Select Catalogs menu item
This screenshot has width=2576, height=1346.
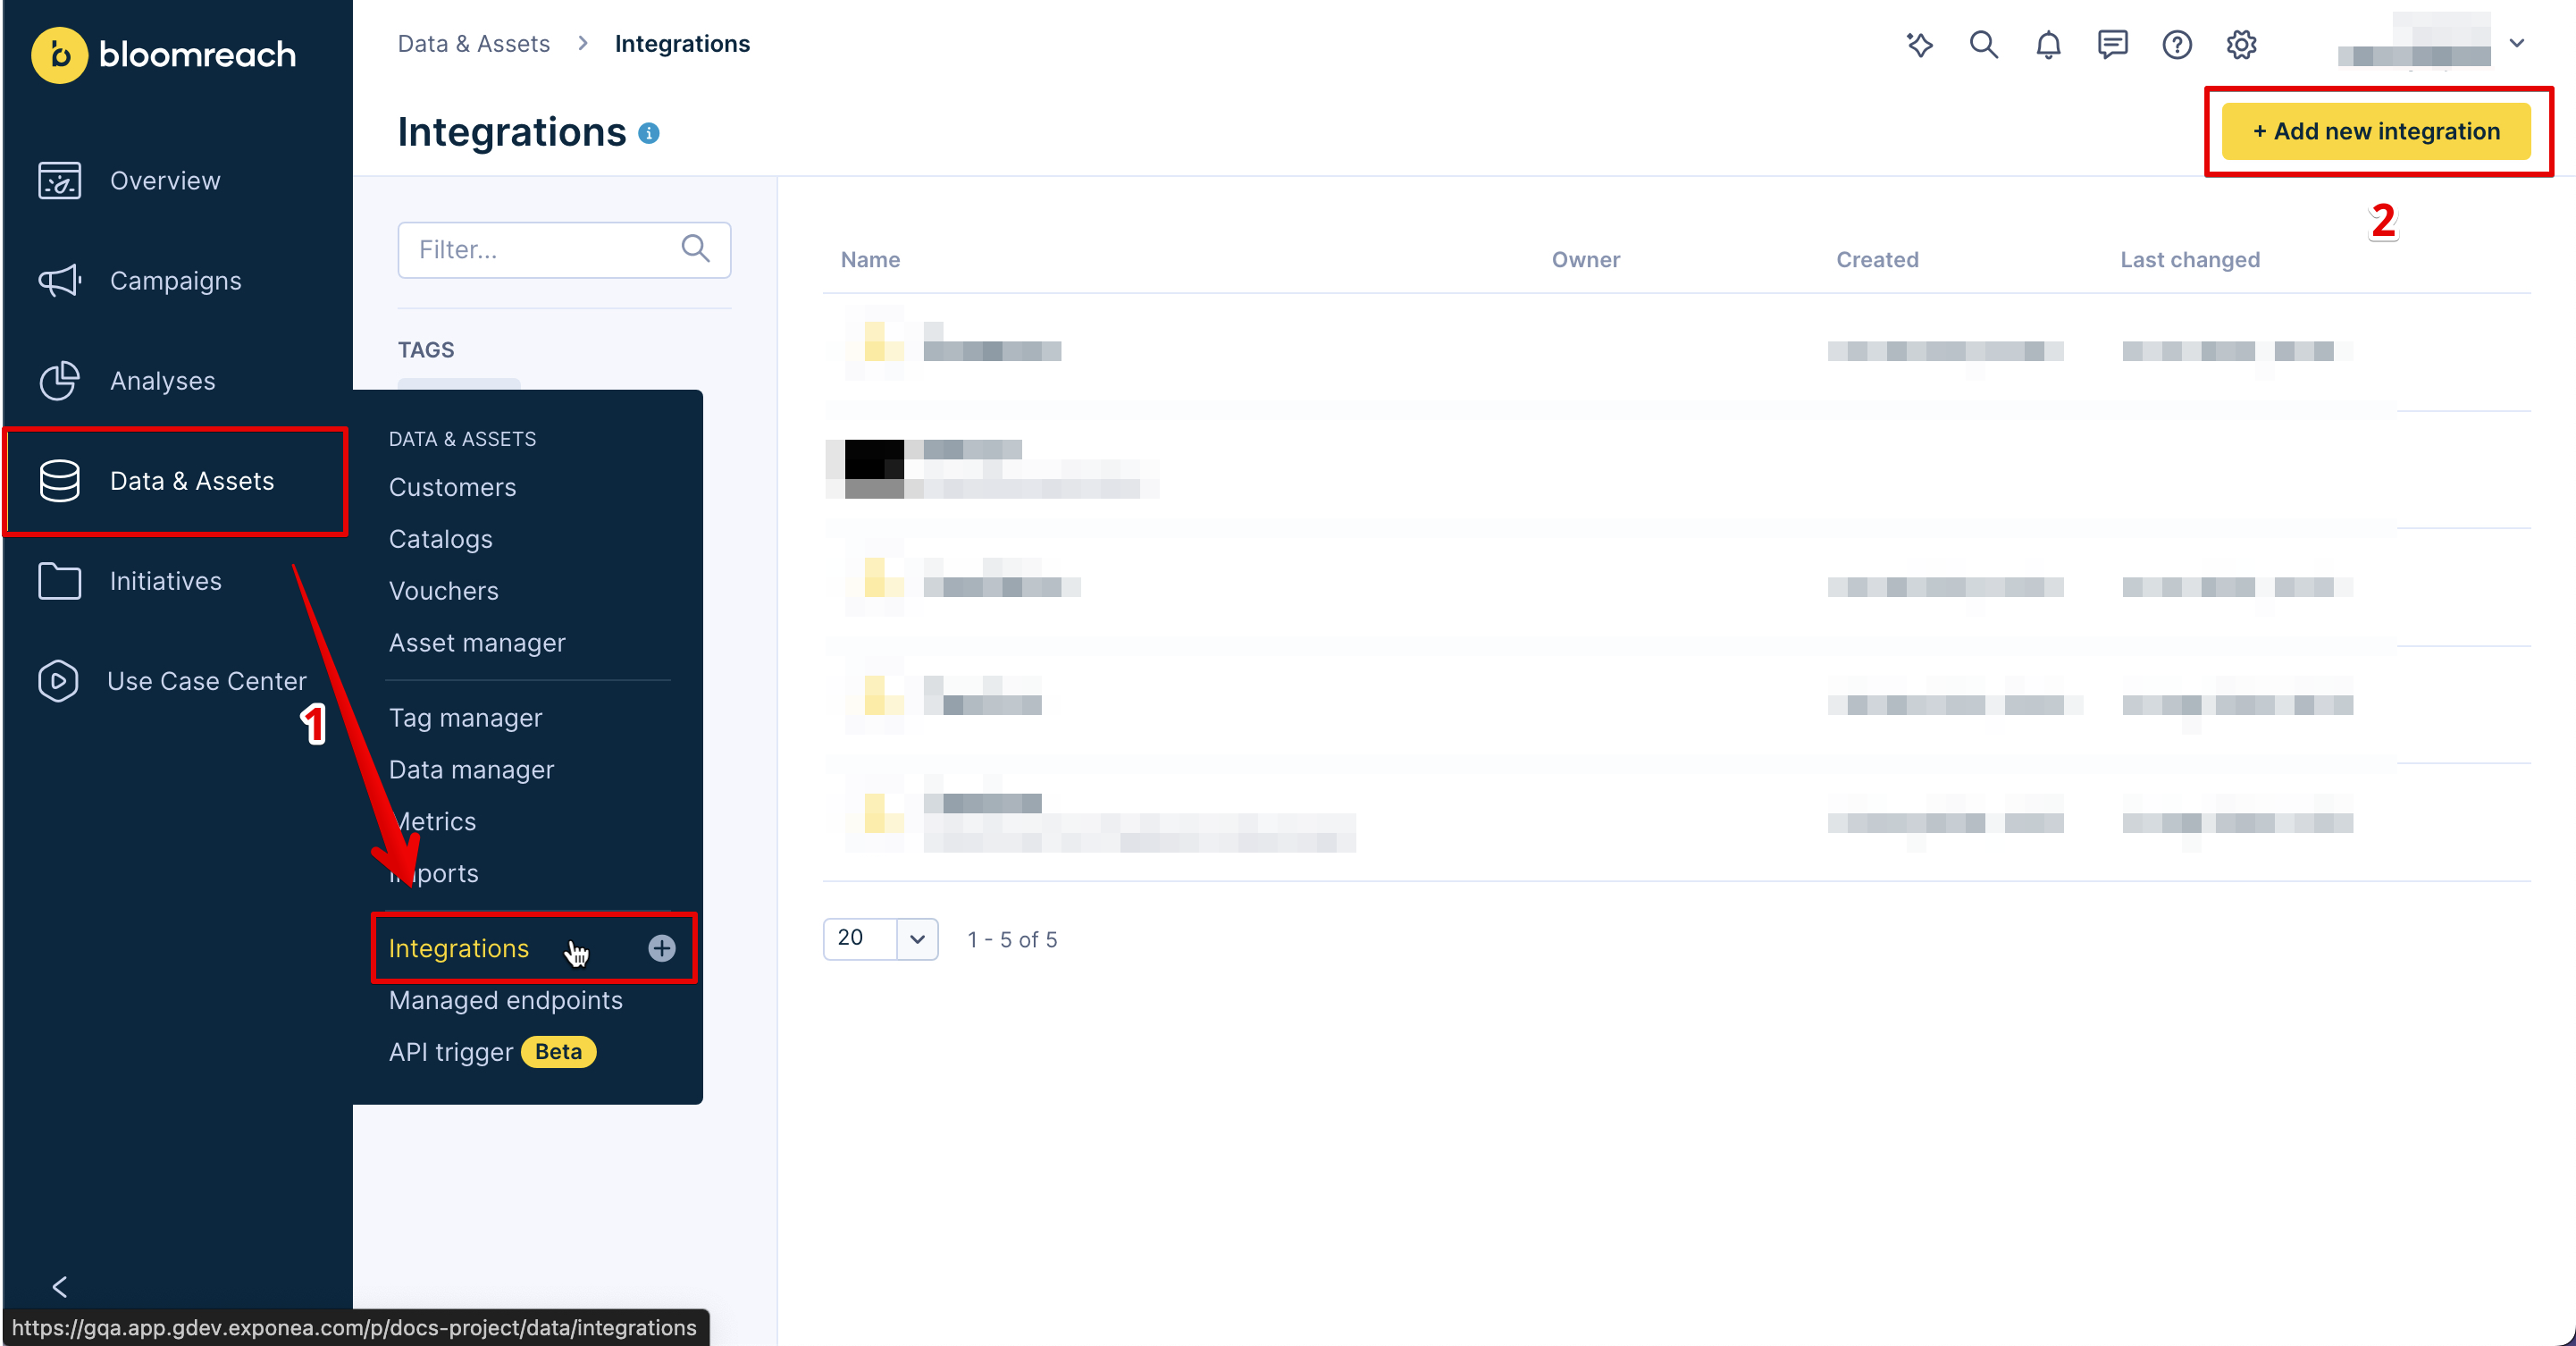coord(441,539)
